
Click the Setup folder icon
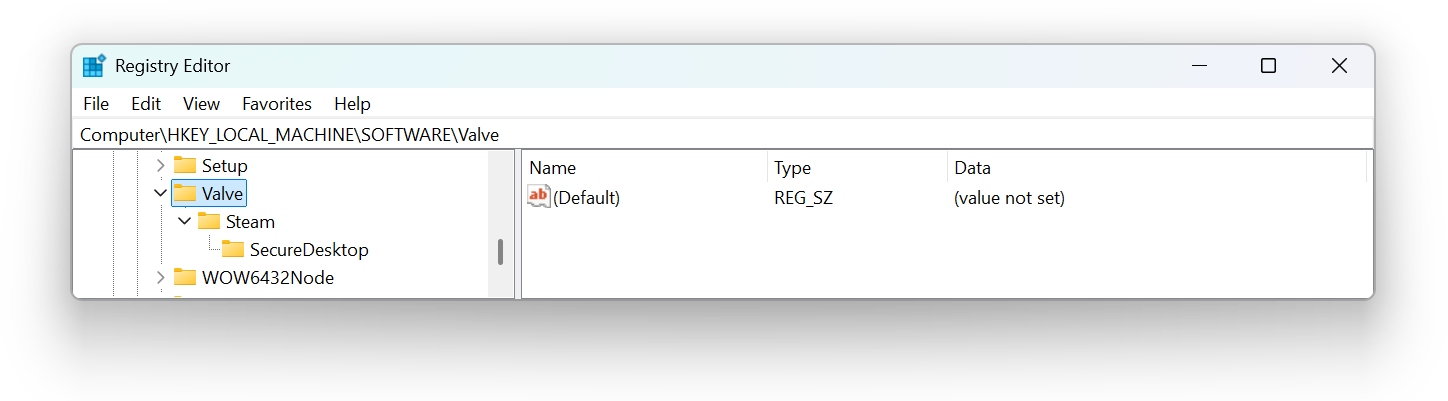point(185,165)
